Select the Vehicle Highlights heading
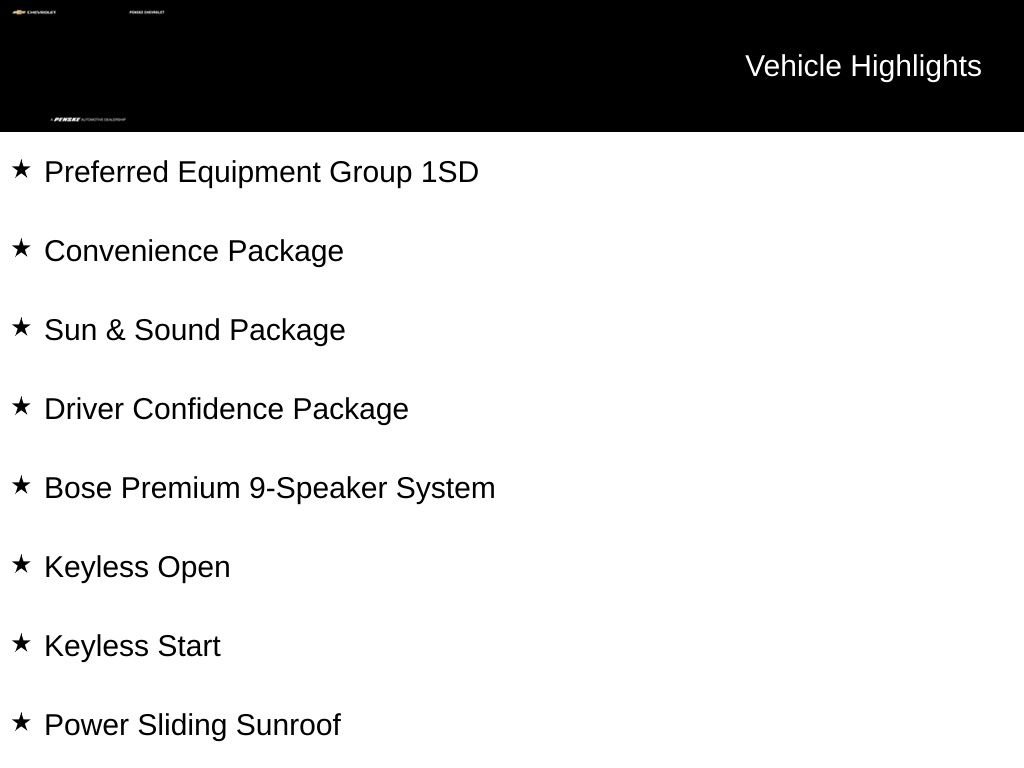Image resolution: width=1024 pixels, height=768 pixels. tap(863, 66)
